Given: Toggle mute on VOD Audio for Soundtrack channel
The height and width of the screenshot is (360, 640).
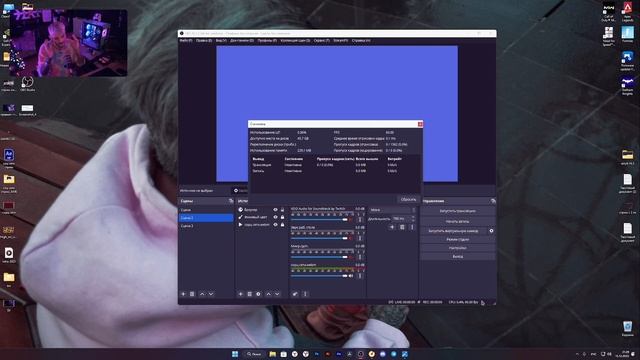Looking at the screenshot, I should 351,220.
